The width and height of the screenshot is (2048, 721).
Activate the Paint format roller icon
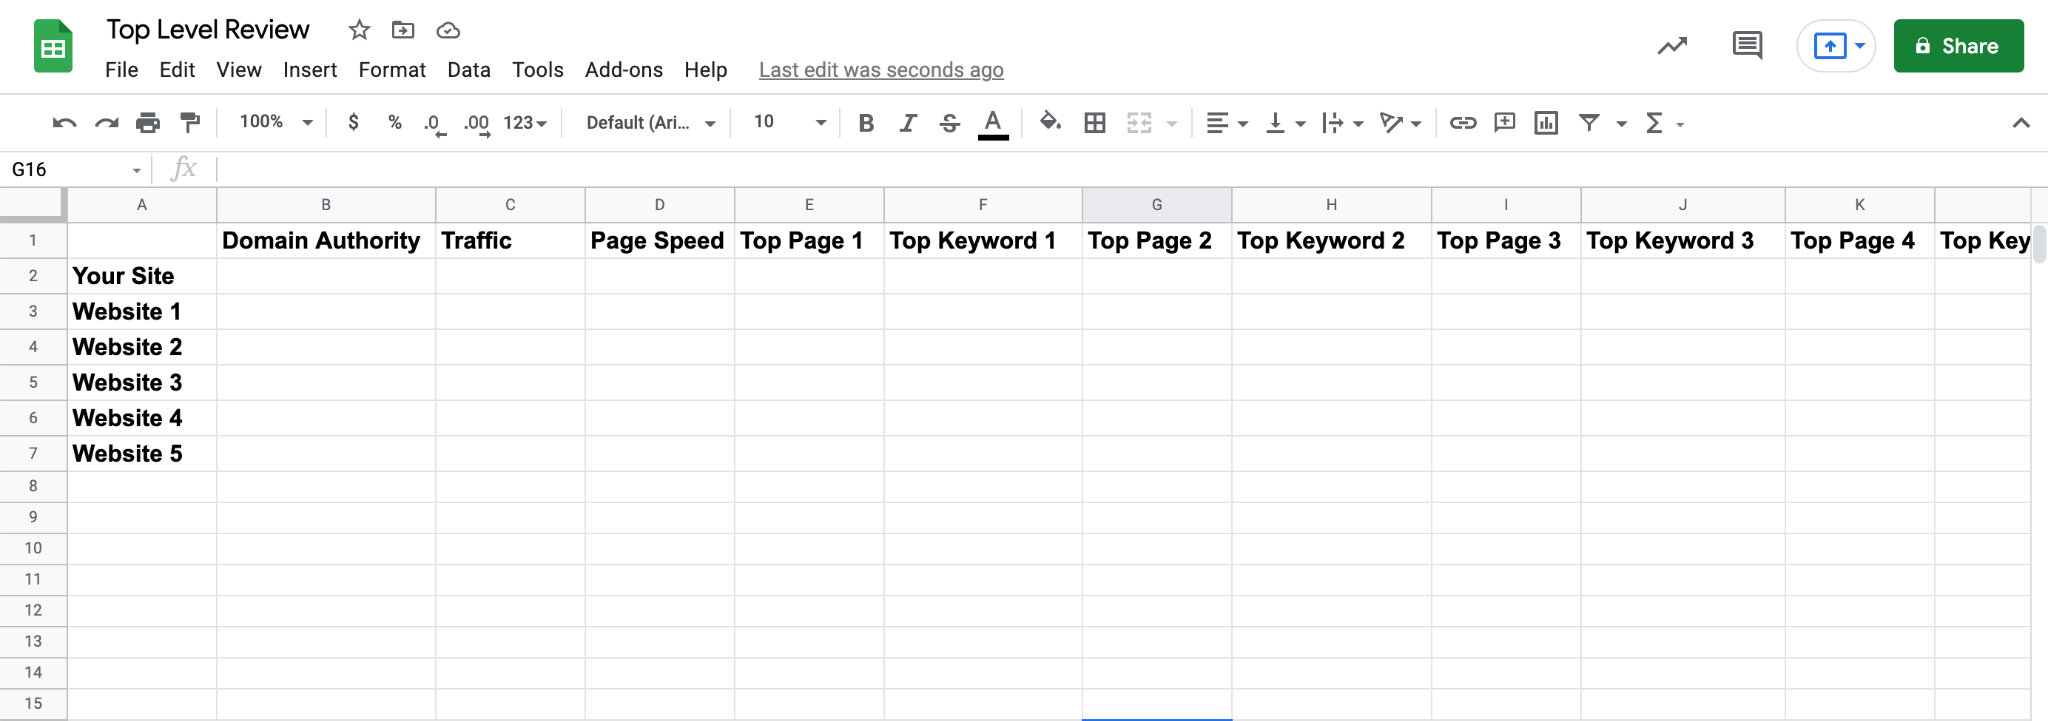(x=190, y=123)
